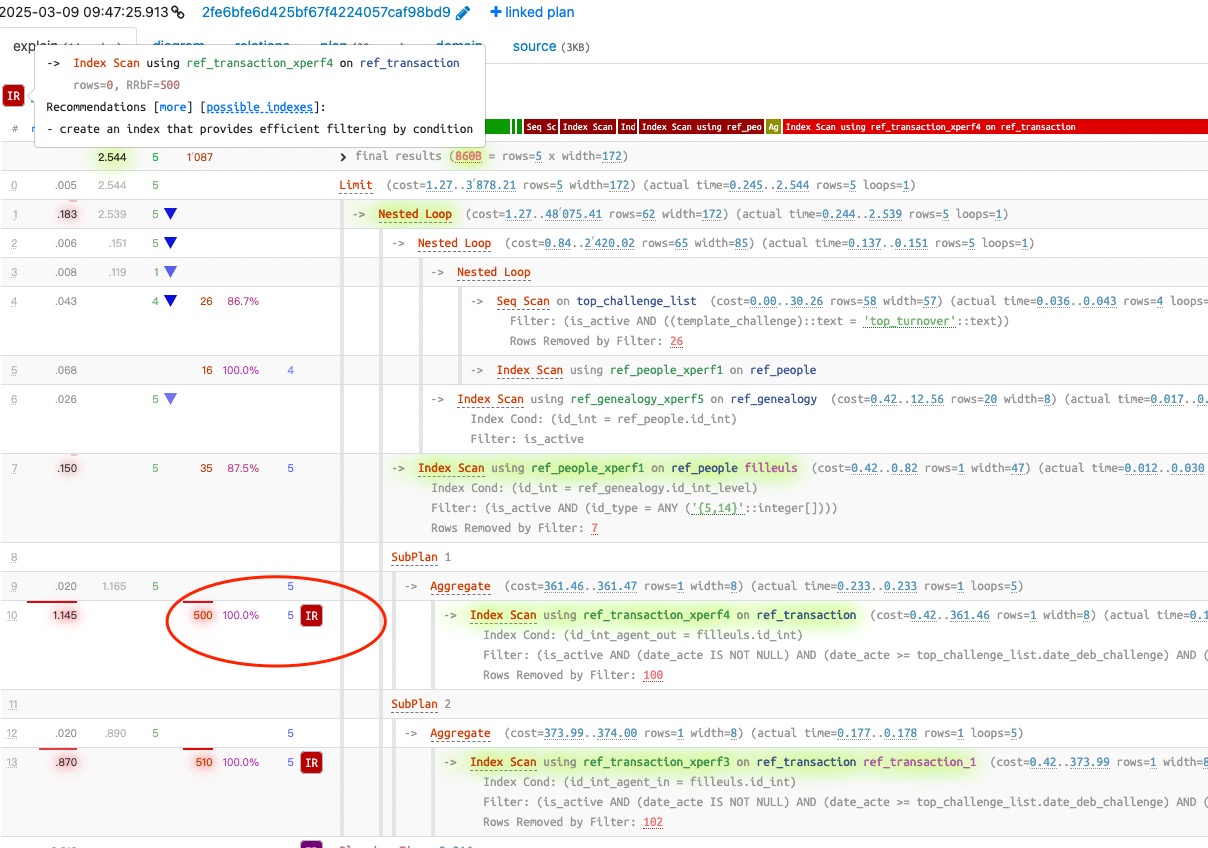Open the explain tab
Image resolution: width=1208 pixels, height=848 pixels.
click(x=32, y=46)
